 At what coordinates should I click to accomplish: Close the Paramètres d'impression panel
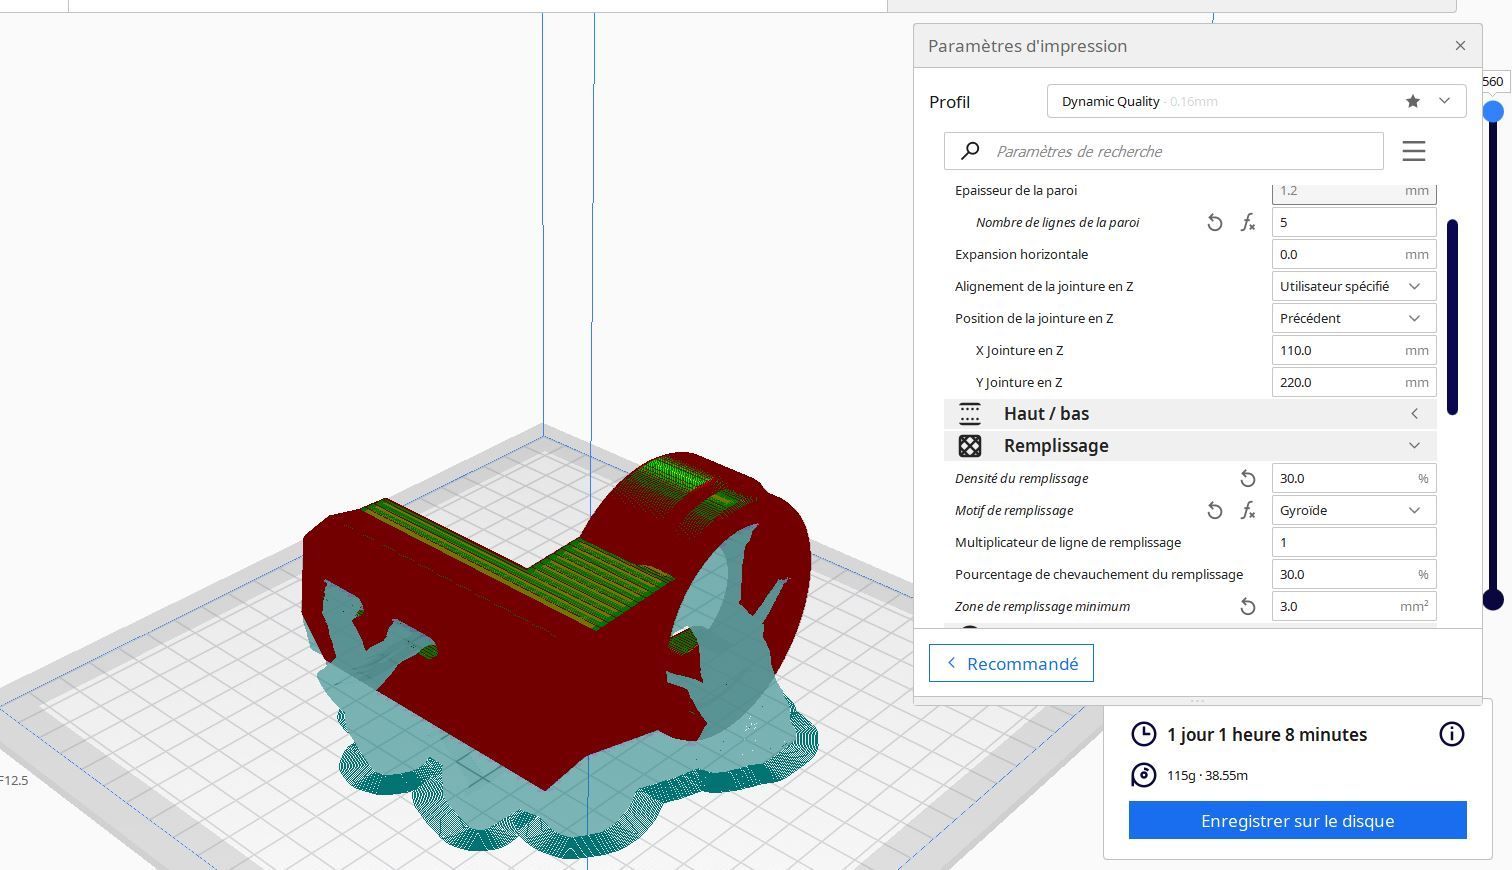point(1460,46)
